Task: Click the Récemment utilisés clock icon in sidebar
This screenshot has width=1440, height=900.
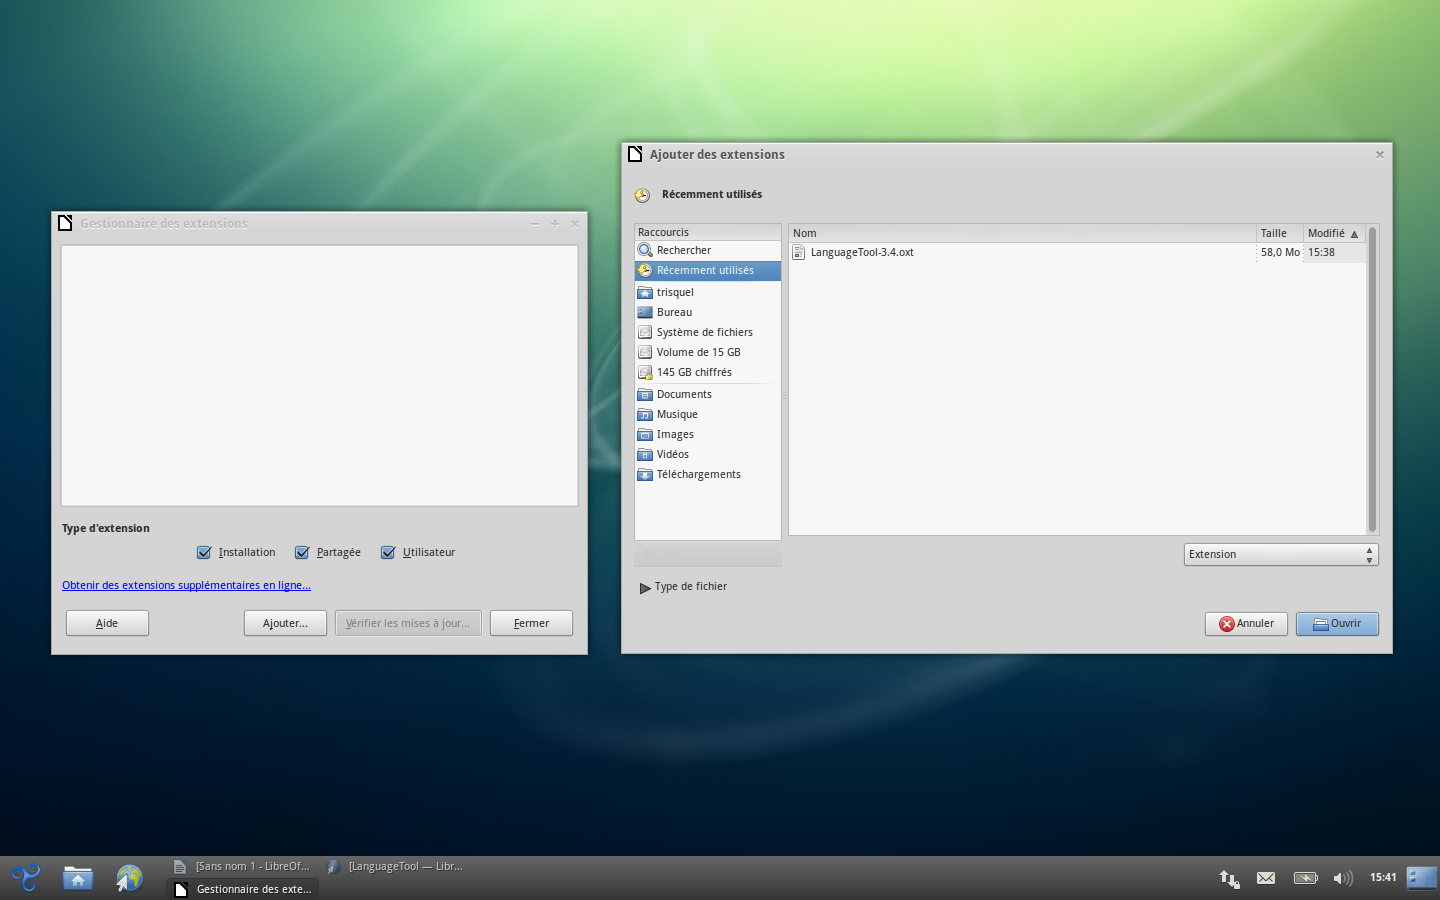Action: tap(645, 270)
